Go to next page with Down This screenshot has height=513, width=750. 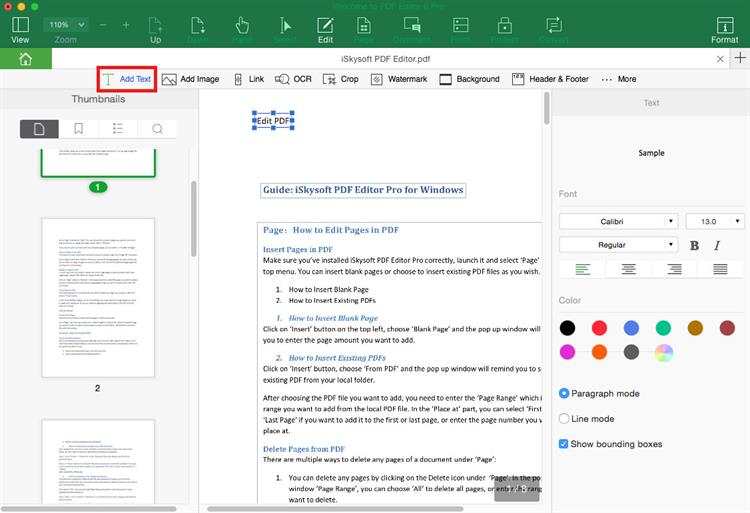click(198, 30)
